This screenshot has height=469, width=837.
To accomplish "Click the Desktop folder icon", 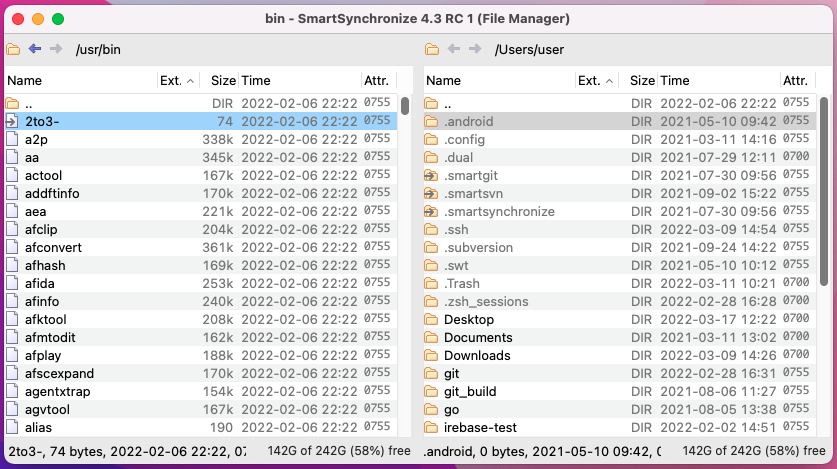I will pos(431,320).
